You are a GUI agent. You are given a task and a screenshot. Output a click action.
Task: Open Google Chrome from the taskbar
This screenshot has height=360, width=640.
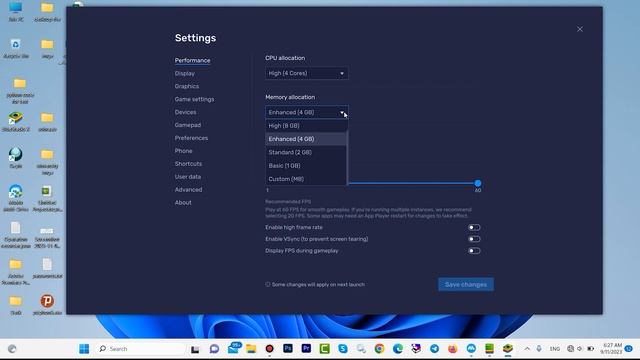[x=380, y=349]
